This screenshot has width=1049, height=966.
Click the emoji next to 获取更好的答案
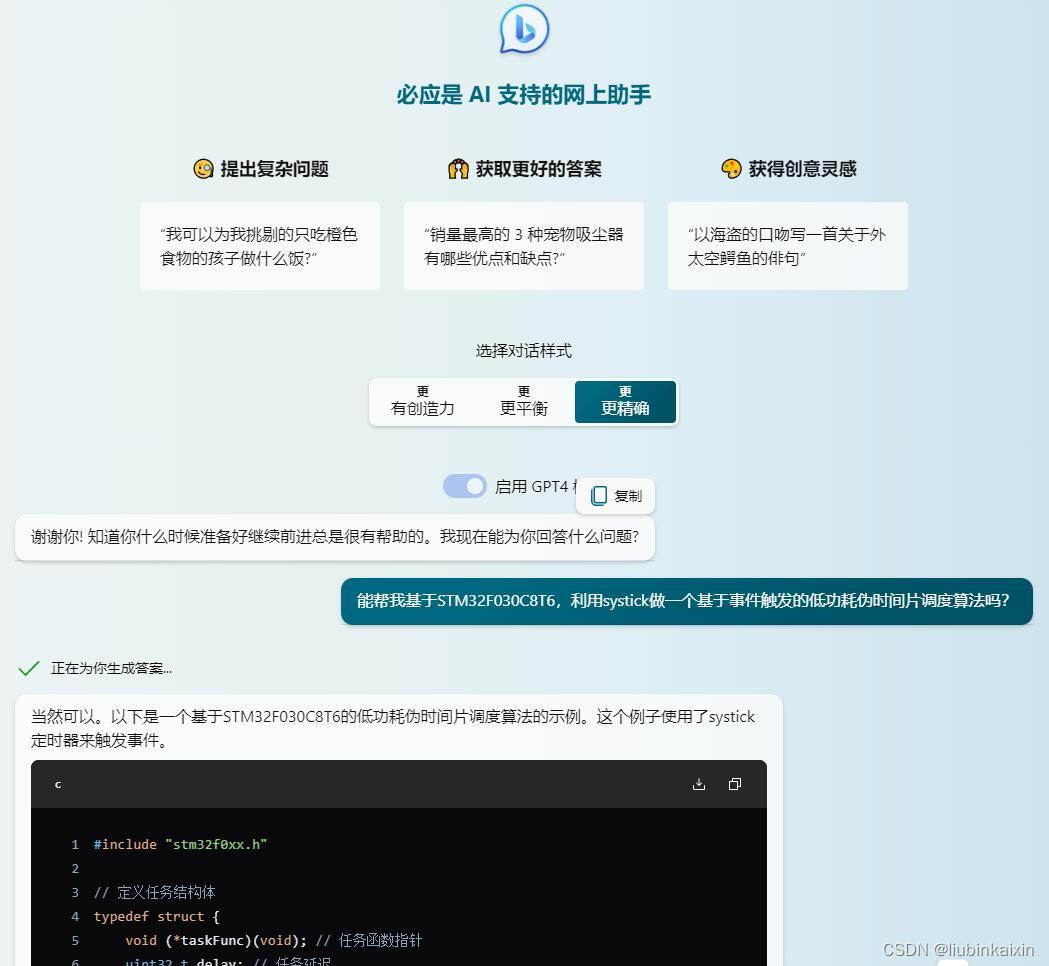458,169
